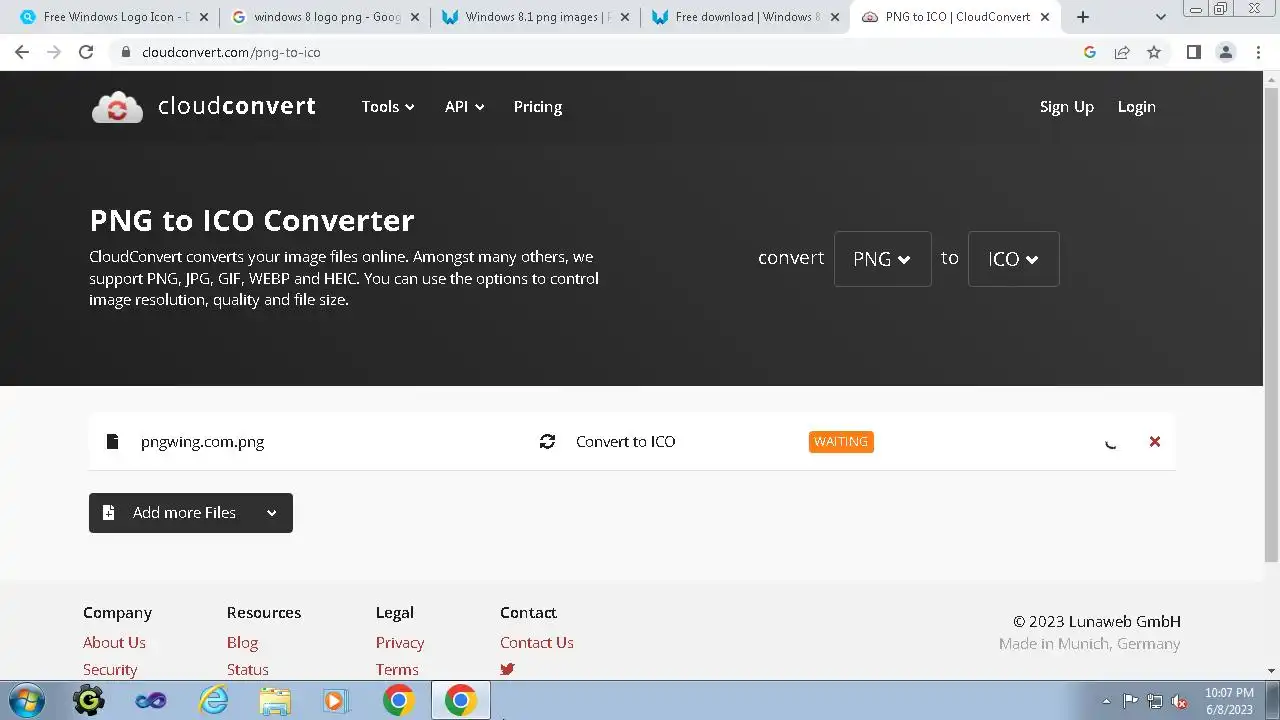Click the WAITING status badge
Screen dimensions: 1280x720
(841, 442)
